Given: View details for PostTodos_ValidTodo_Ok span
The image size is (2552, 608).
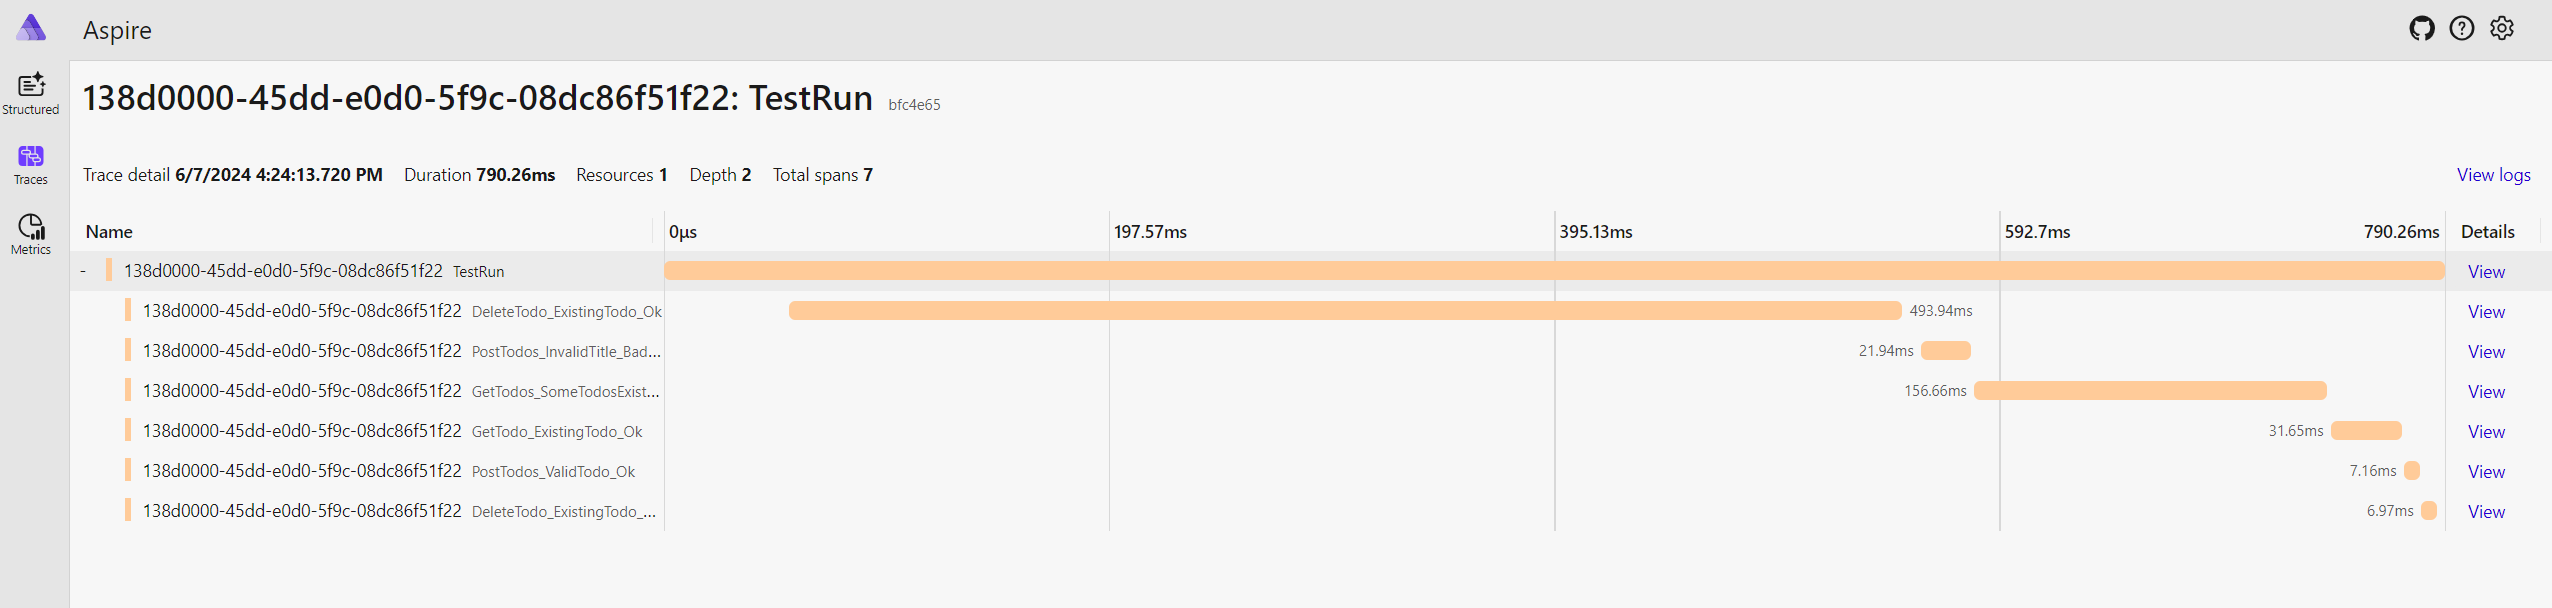Looking at the screenshot, I should 2486,472.
